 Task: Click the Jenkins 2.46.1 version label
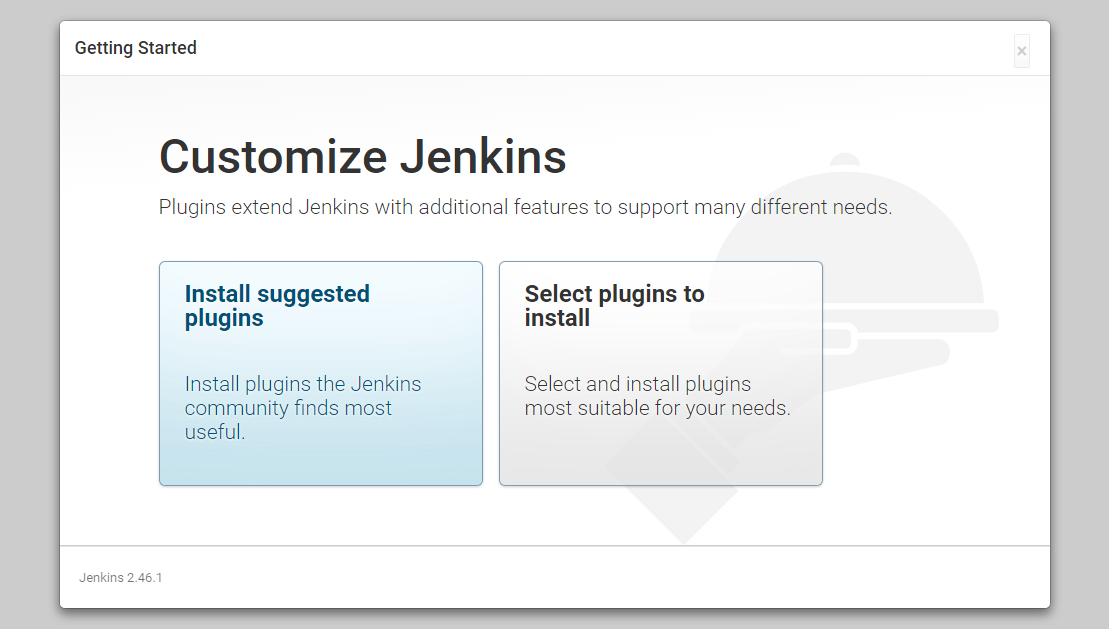(121, 577)
